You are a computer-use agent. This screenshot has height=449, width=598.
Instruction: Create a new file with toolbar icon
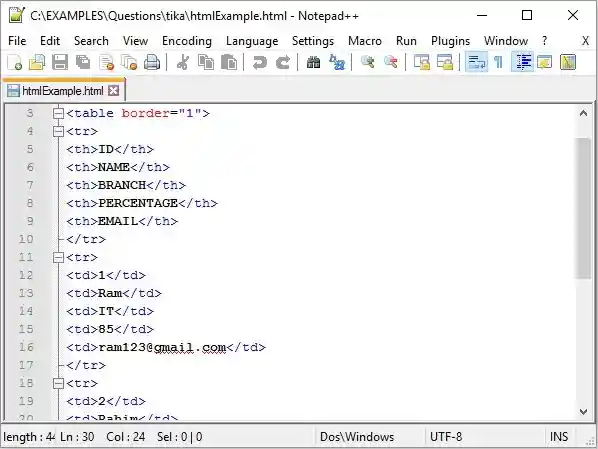click(x=14, y=62)
